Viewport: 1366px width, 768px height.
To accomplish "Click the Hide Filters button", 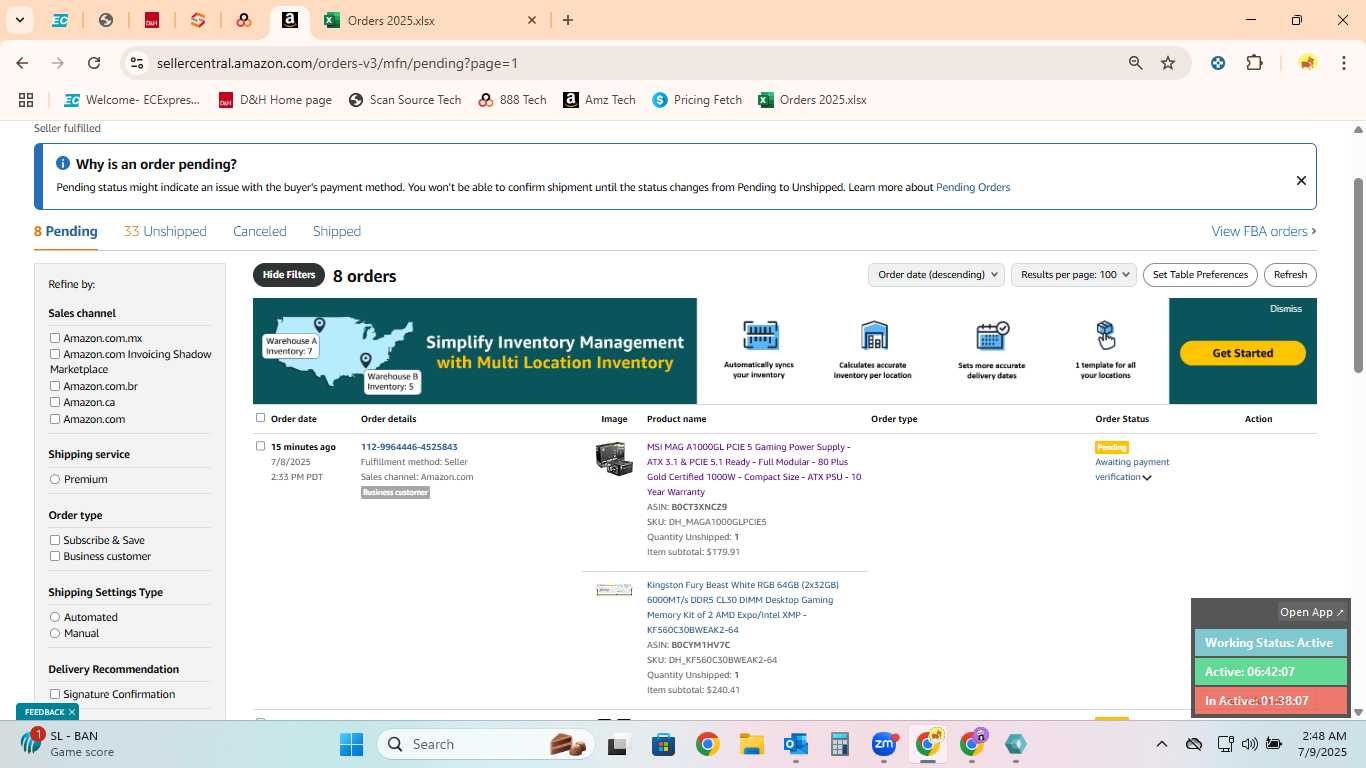I will pyautogui.click(x=289, y=275).
